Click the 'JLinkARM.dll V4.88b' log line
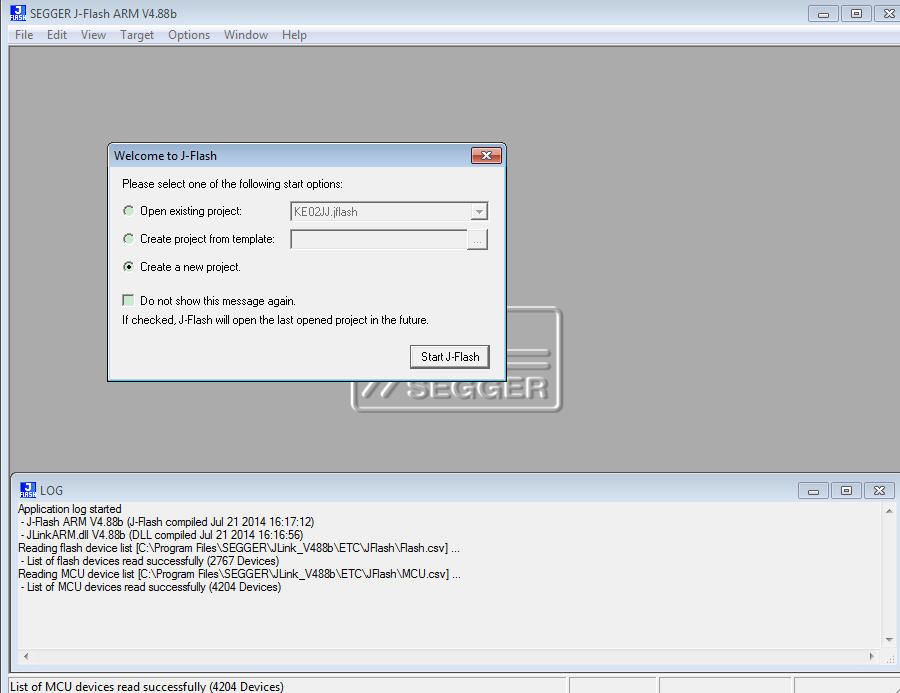 pyautogui.click(x=161, y=535)
